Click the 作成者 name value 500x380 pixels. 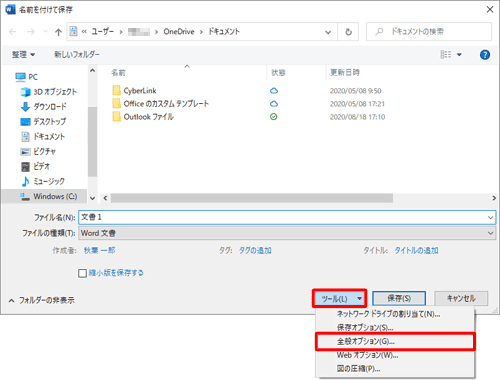pos(100,250)
